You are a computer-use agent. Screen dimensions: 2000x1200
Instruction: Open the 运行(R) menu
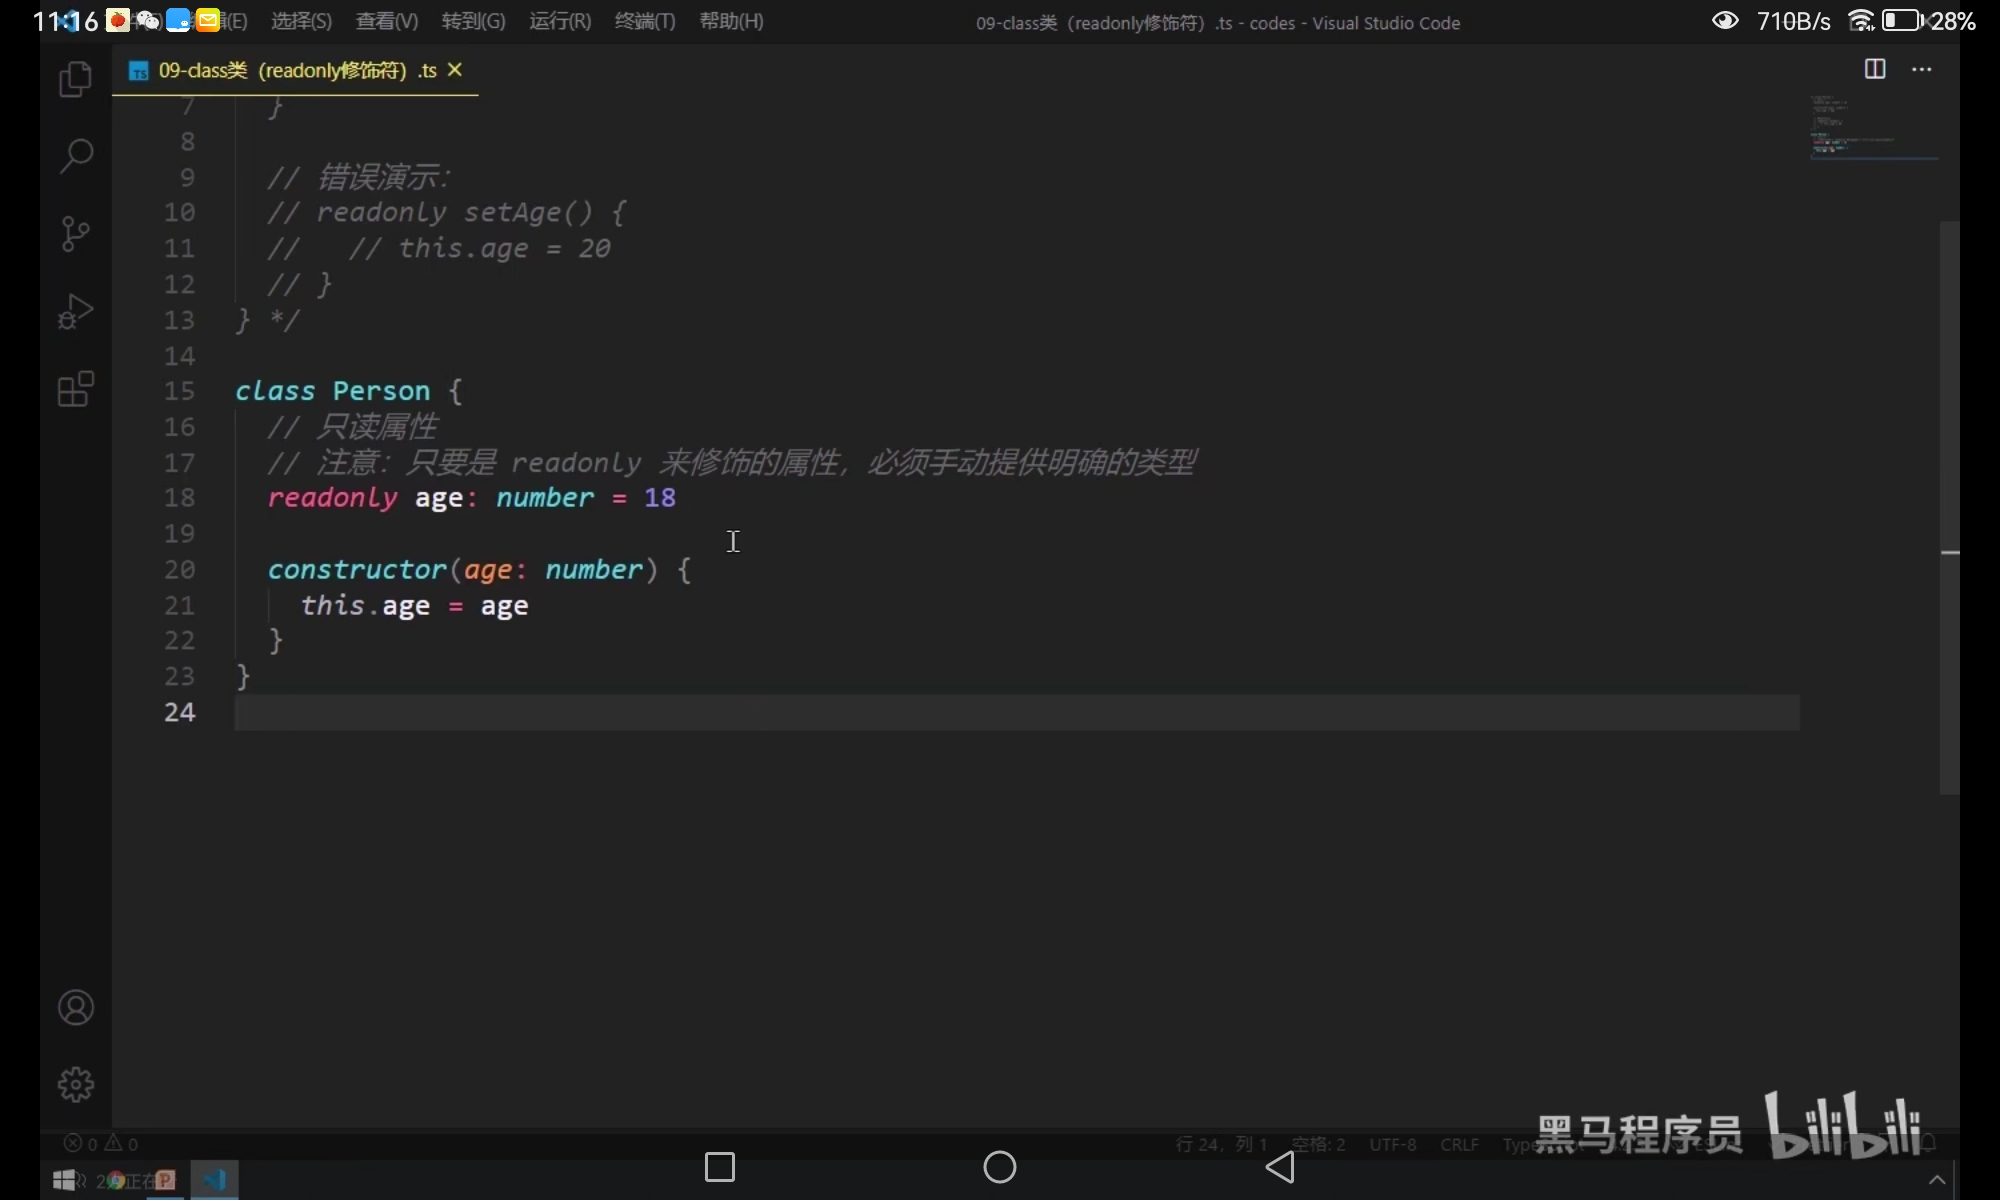[x=559, y=21]
